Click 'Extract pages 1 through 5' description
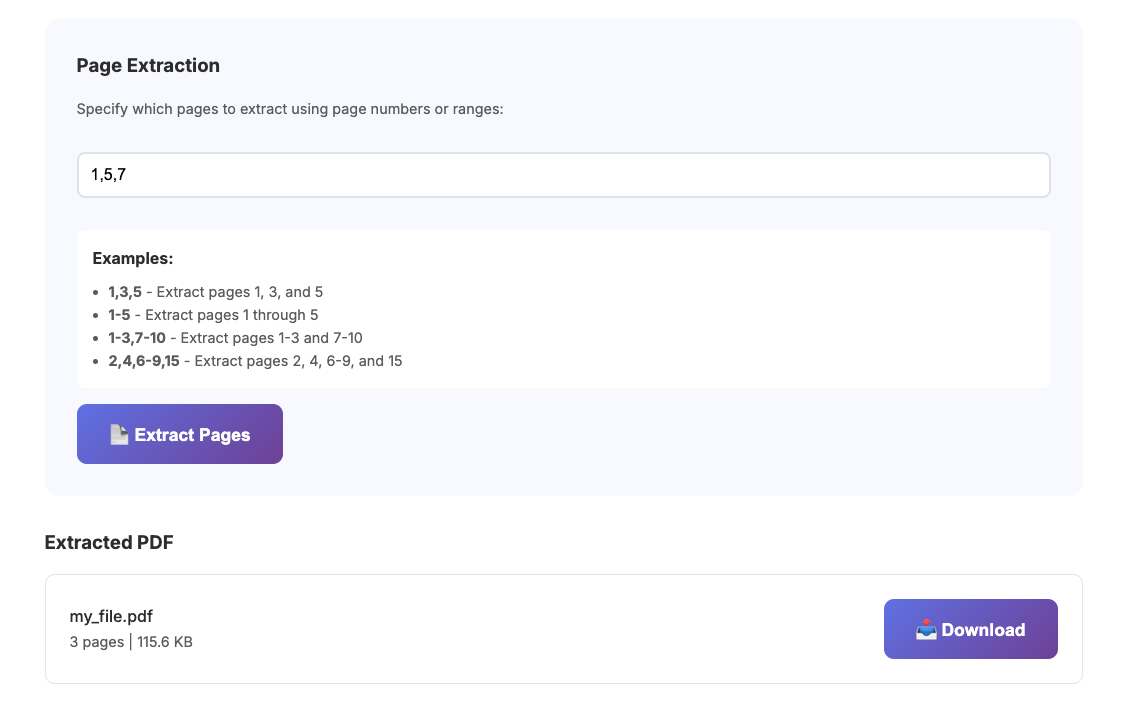The width and height of the screenshot is (1128, 718). (232, 315)
